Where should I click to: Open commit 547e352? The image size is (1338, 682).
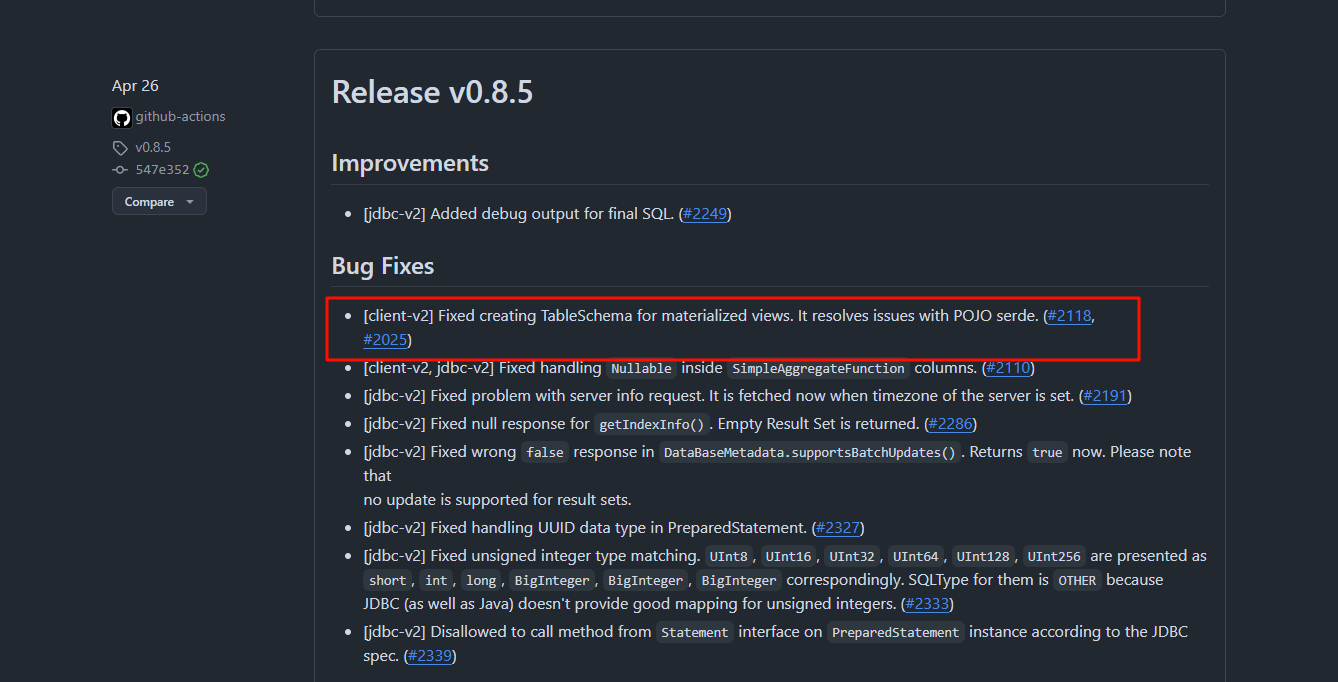162,170
